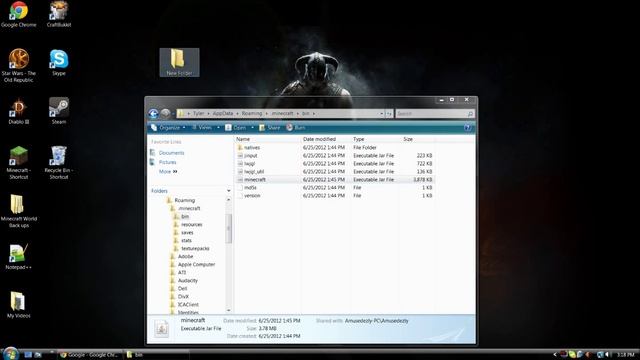The image size is (640, 360).
Task: Select saves folder in the tree
Action: (187, 232)
